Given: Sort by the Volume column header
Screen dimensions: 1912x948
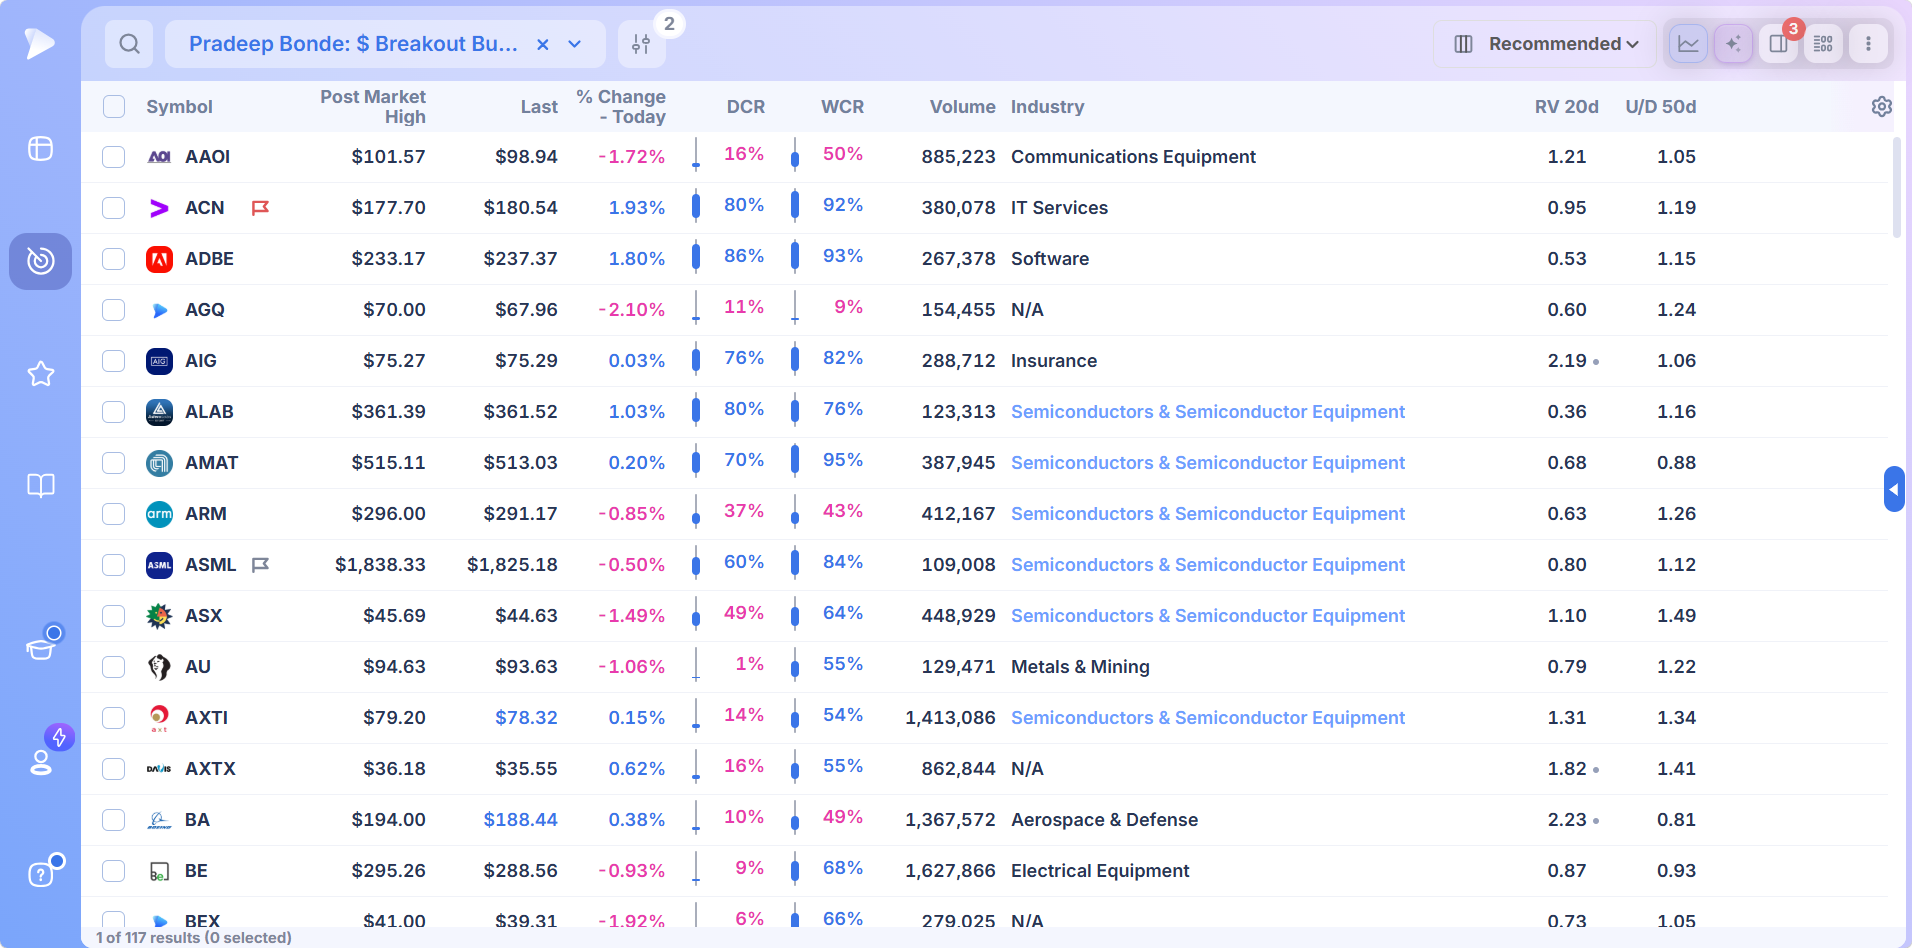Looking at the screenshot, I should 962,107.
